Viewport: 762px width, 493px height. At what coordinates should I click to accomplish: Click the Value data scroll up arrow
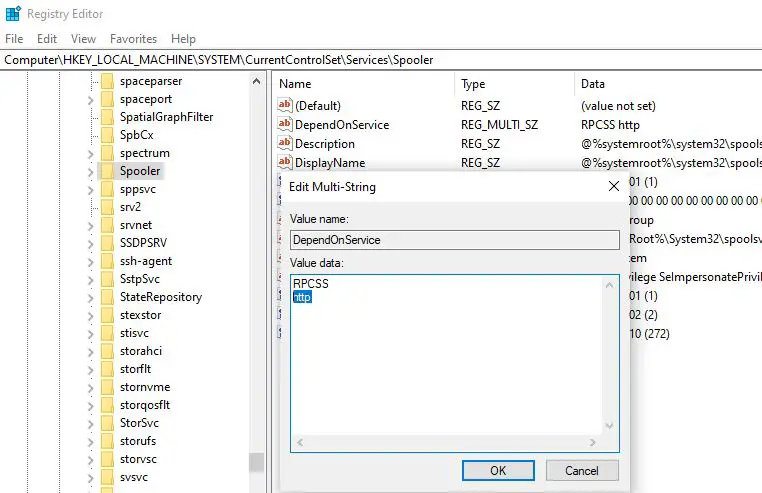(609, 285)
